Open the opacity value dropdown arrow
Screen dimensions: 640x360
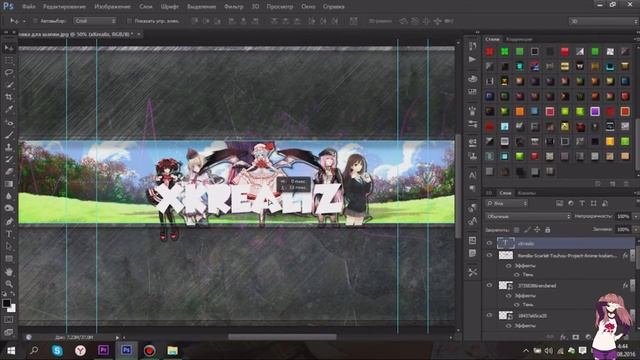coord(635,216)
